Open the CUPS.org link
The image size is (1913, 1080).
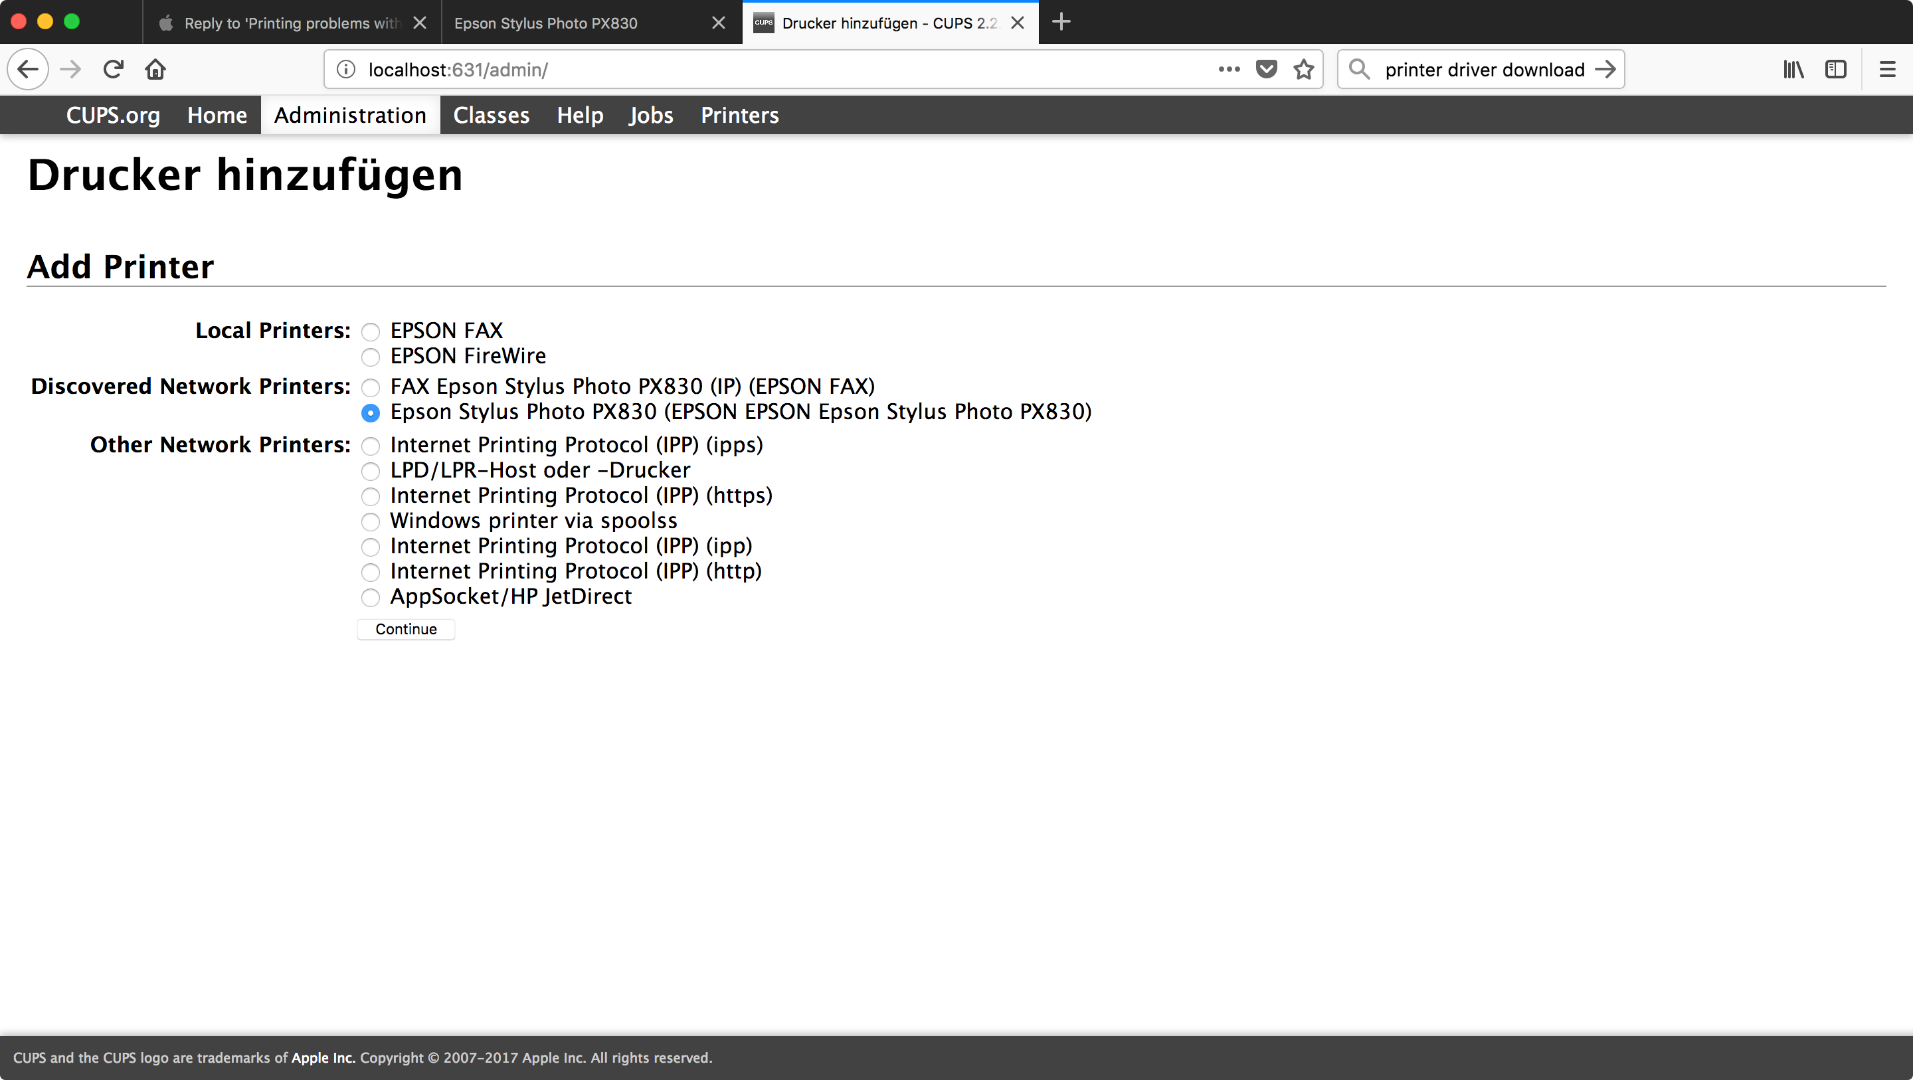click(113, 115)
